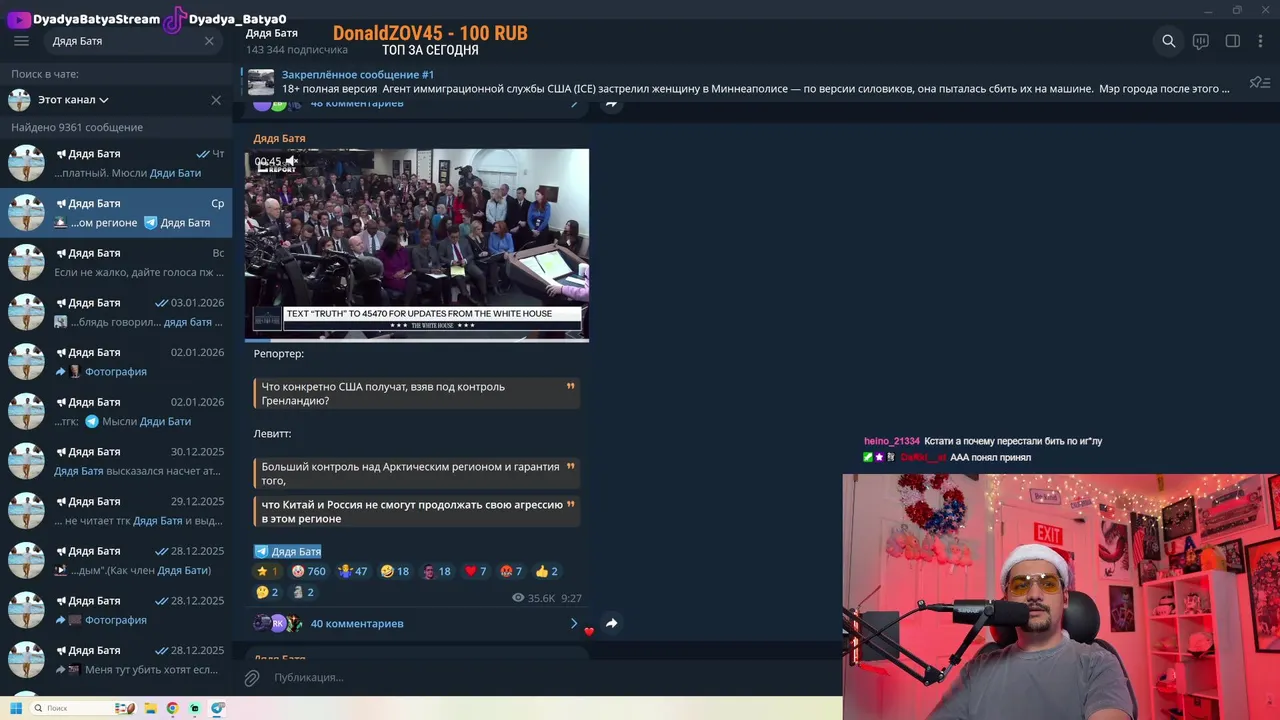Open 40 комментариев comment thread

pyautogui.click(x=357, y=623)
